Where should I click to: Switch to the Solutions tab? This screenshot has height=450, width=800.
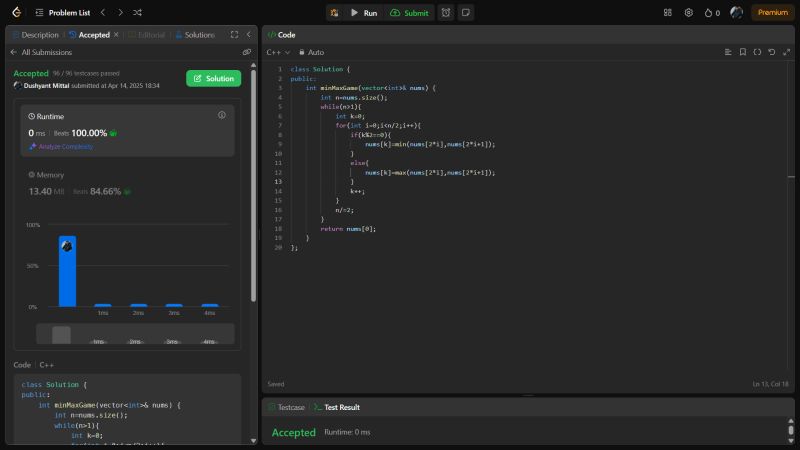pyautogui.click(x=195, y=35)
